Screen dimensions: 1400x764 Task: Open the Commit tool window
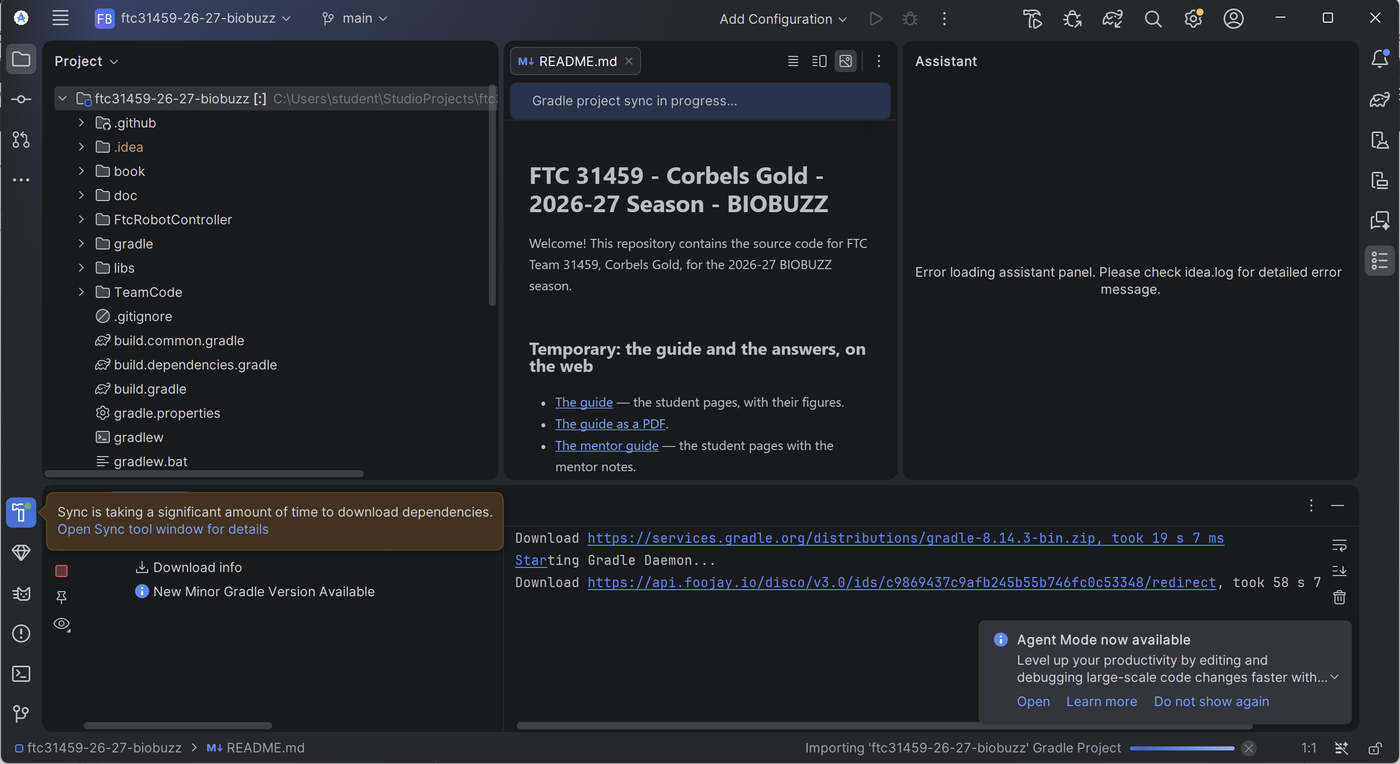(x=21, y=100)
